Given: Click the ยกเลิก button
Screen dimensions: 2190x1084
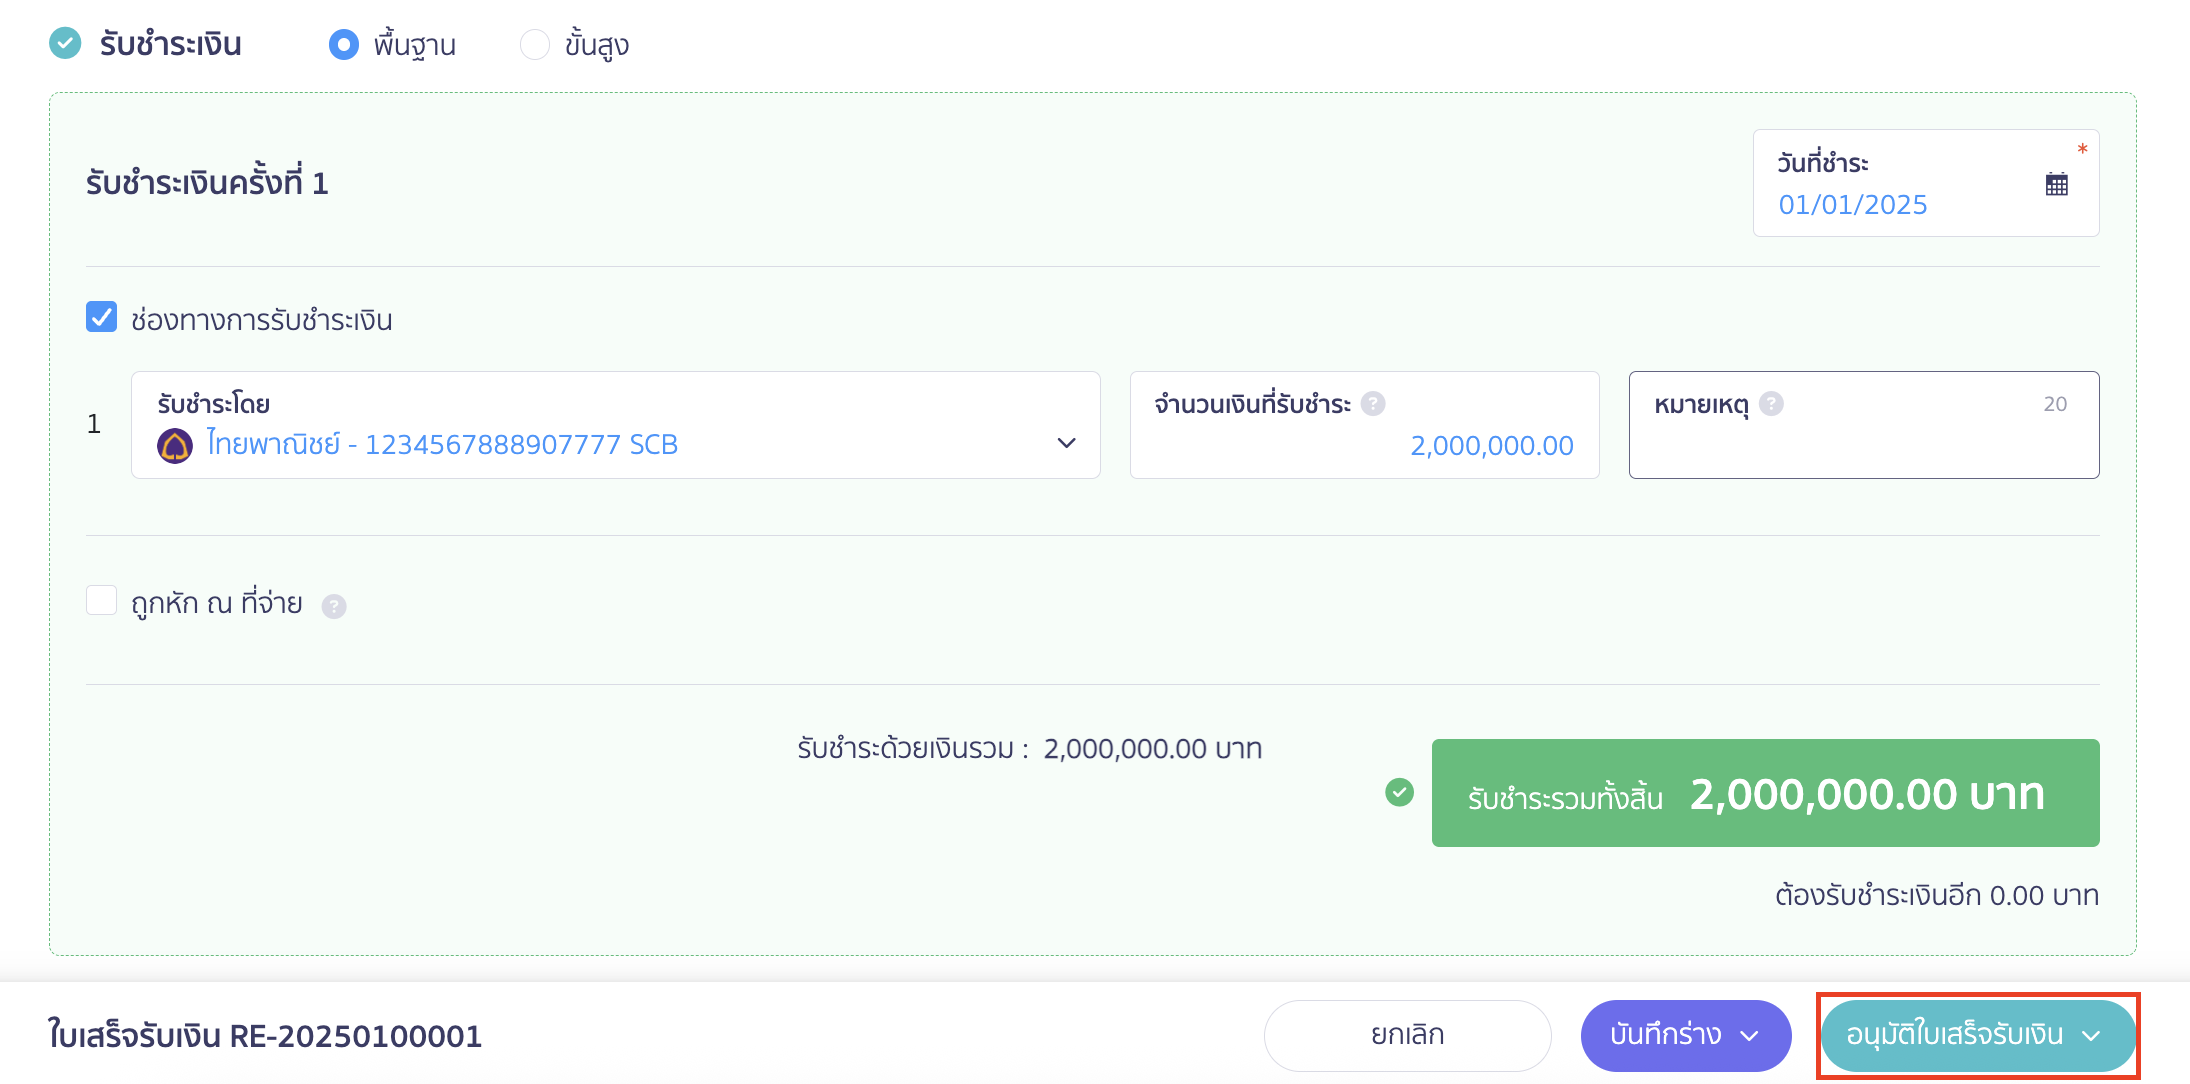Looking at the screenshot, I should tap(1407, 1035).
